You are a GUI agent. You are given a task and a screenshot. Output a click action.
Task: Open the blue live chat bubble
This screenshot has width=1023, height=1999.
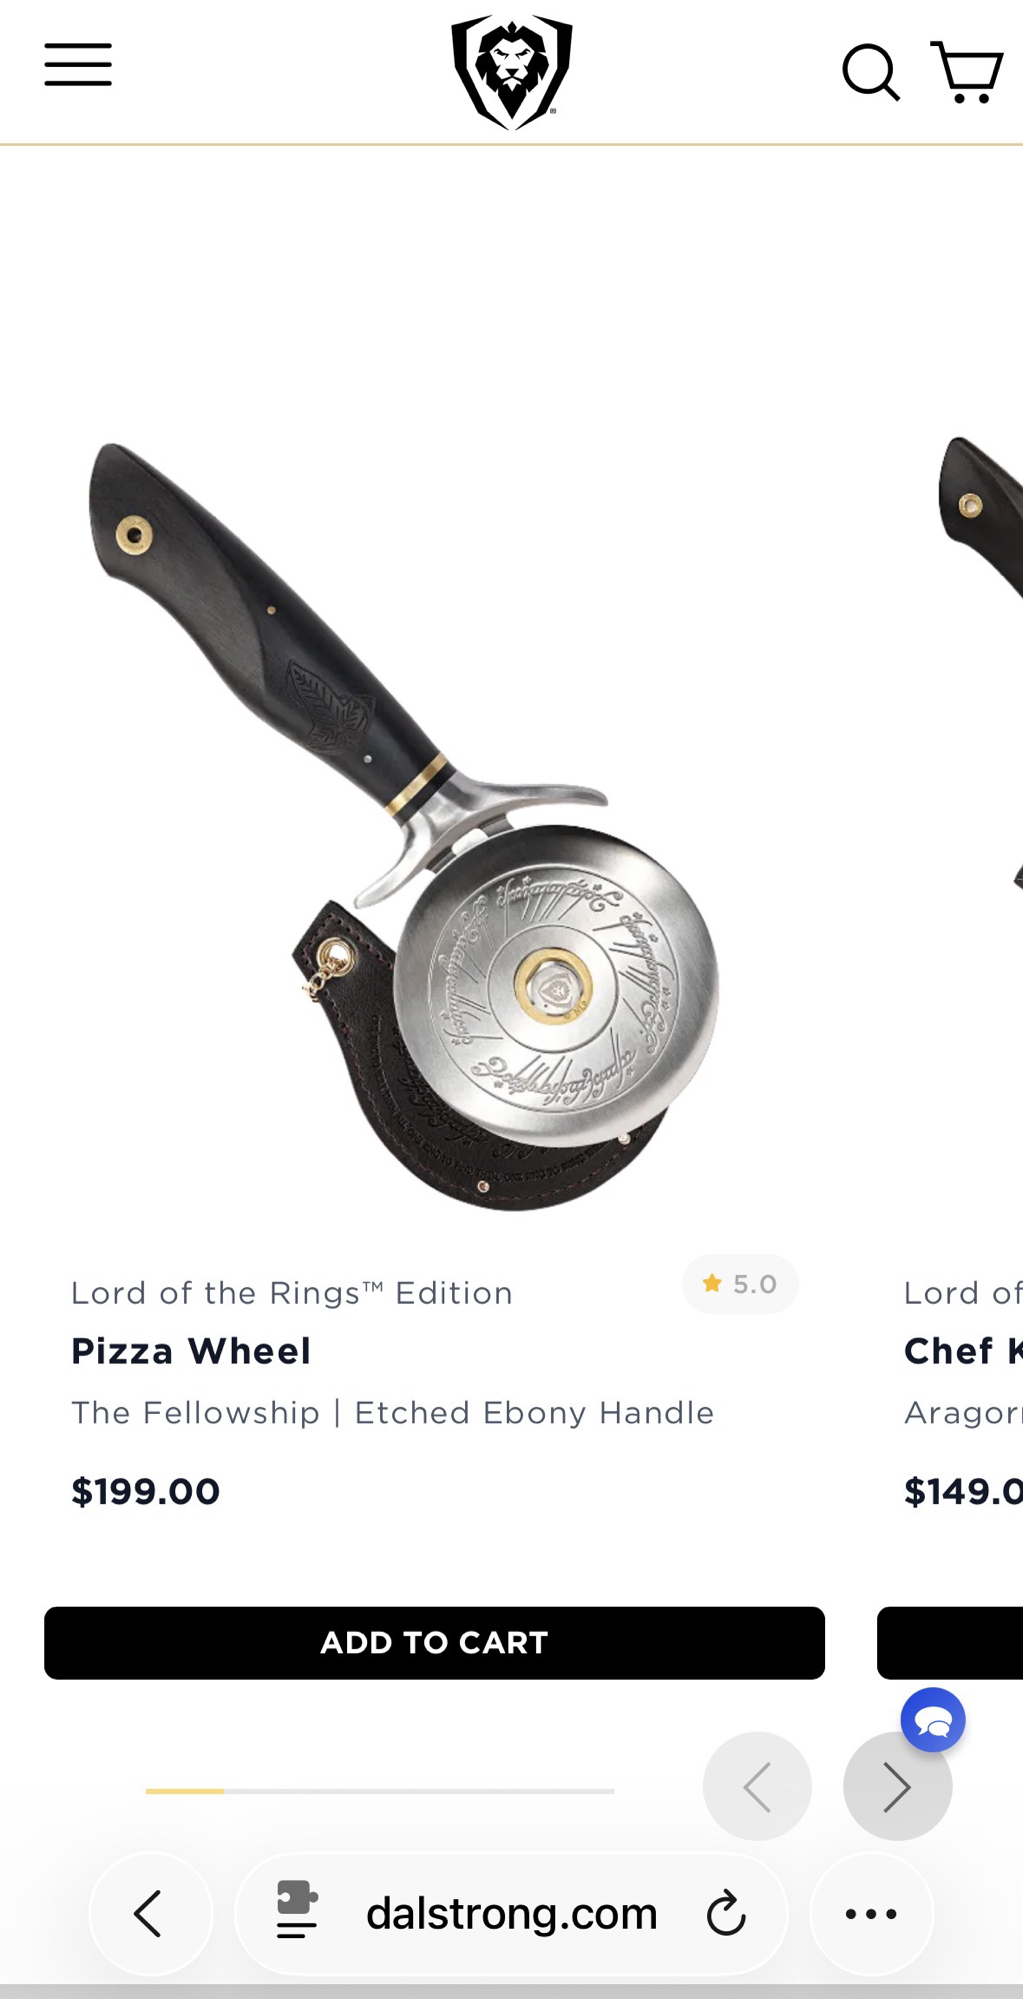click(933, 1720)
